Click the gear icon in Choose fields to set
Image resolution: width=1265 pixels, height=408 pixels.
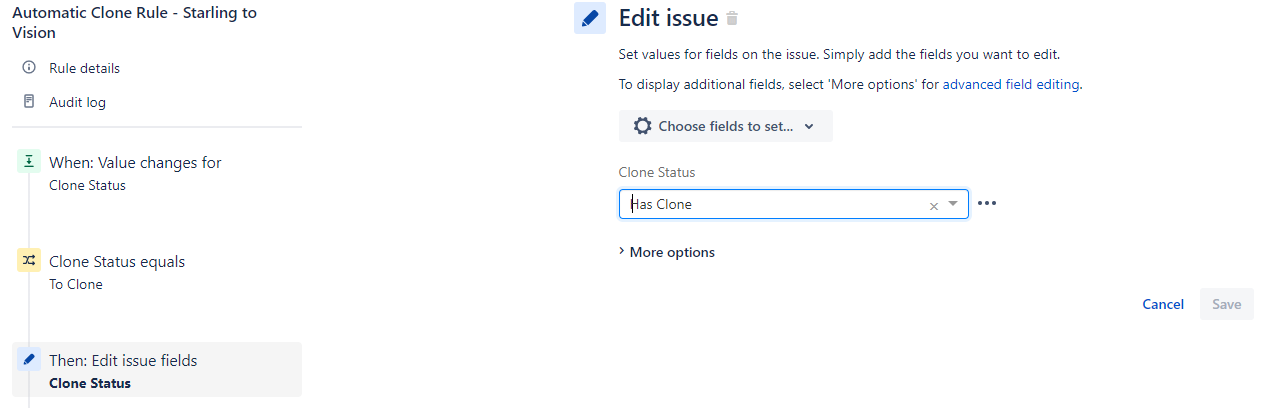[x=642, y=126]
